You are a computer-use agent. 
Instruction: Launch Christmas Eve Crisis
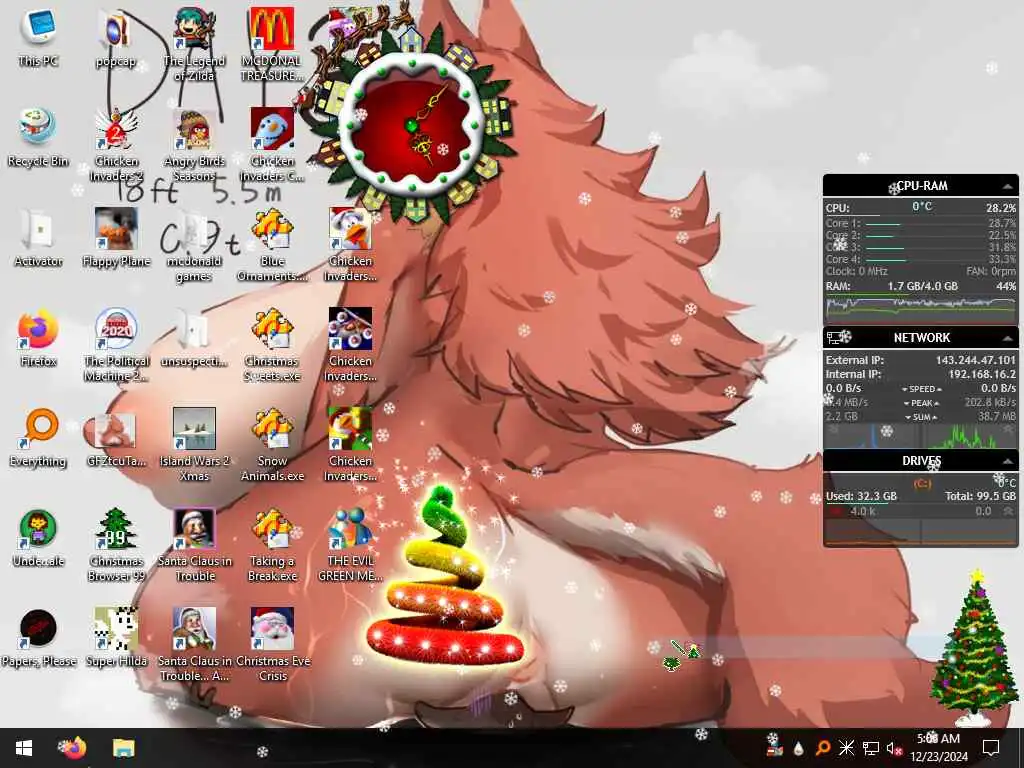point(272,645)
